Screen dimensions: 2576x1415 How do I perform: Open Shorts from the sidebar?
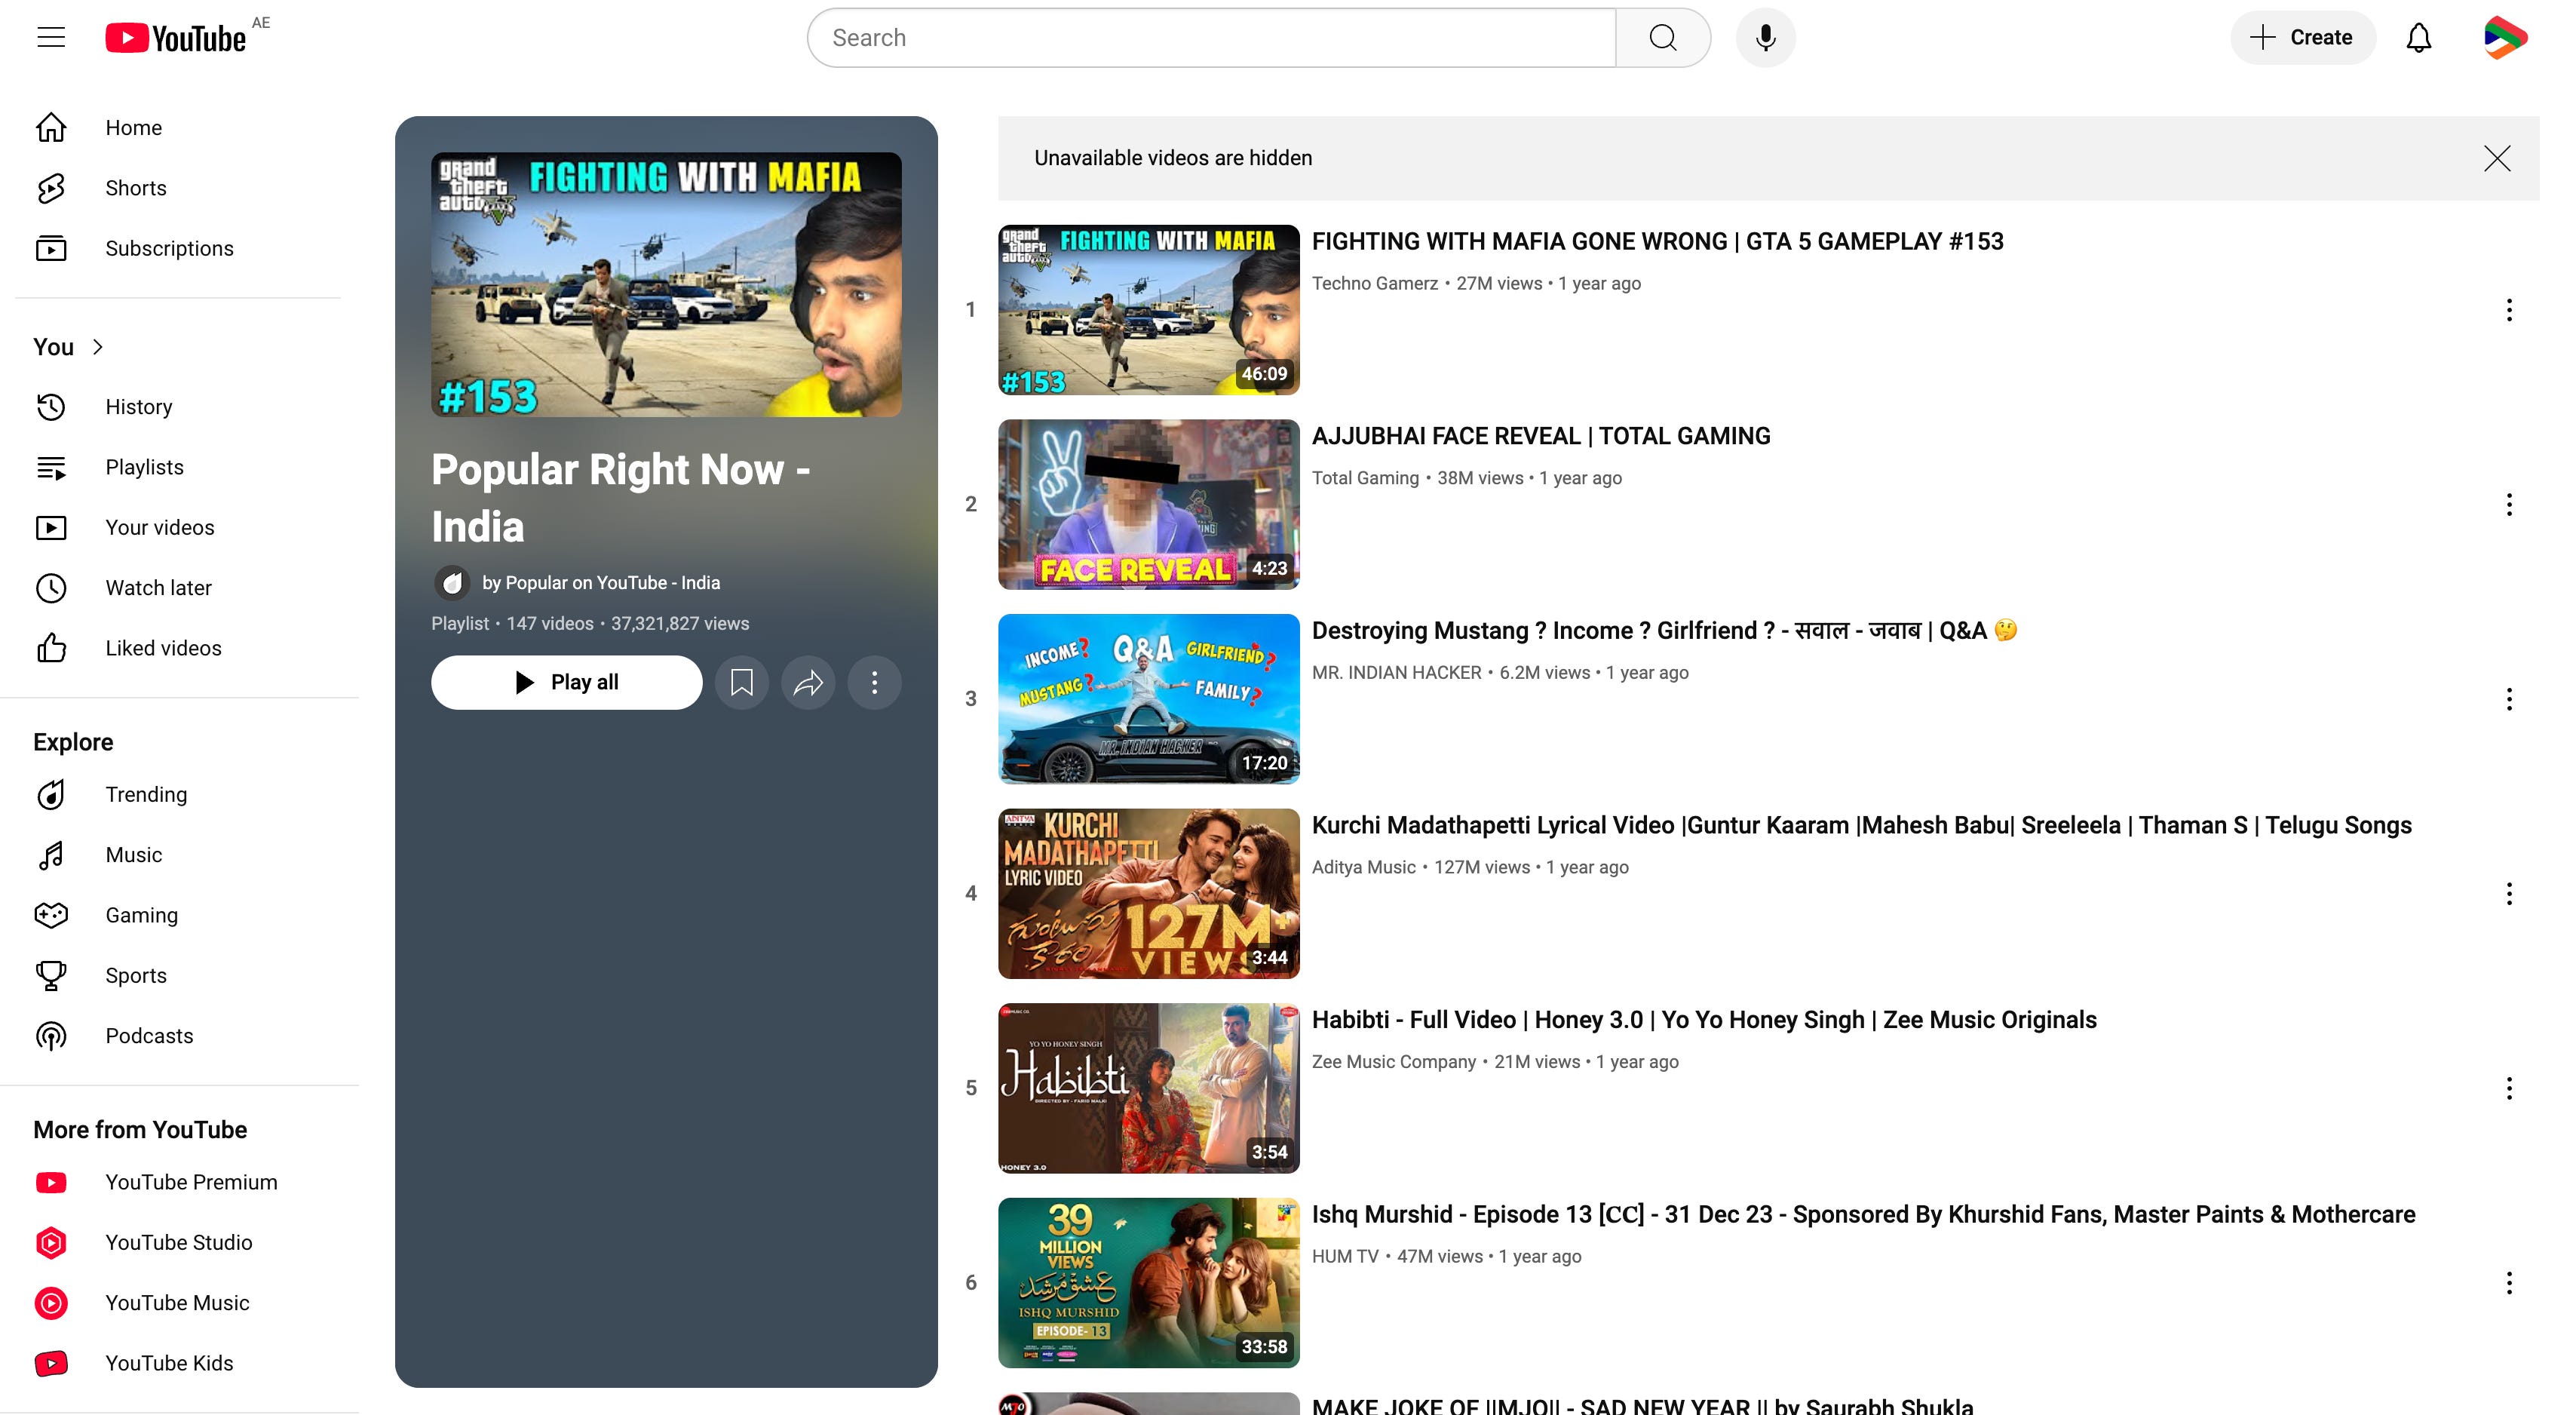pyautogui.click(x=135, y=188)
